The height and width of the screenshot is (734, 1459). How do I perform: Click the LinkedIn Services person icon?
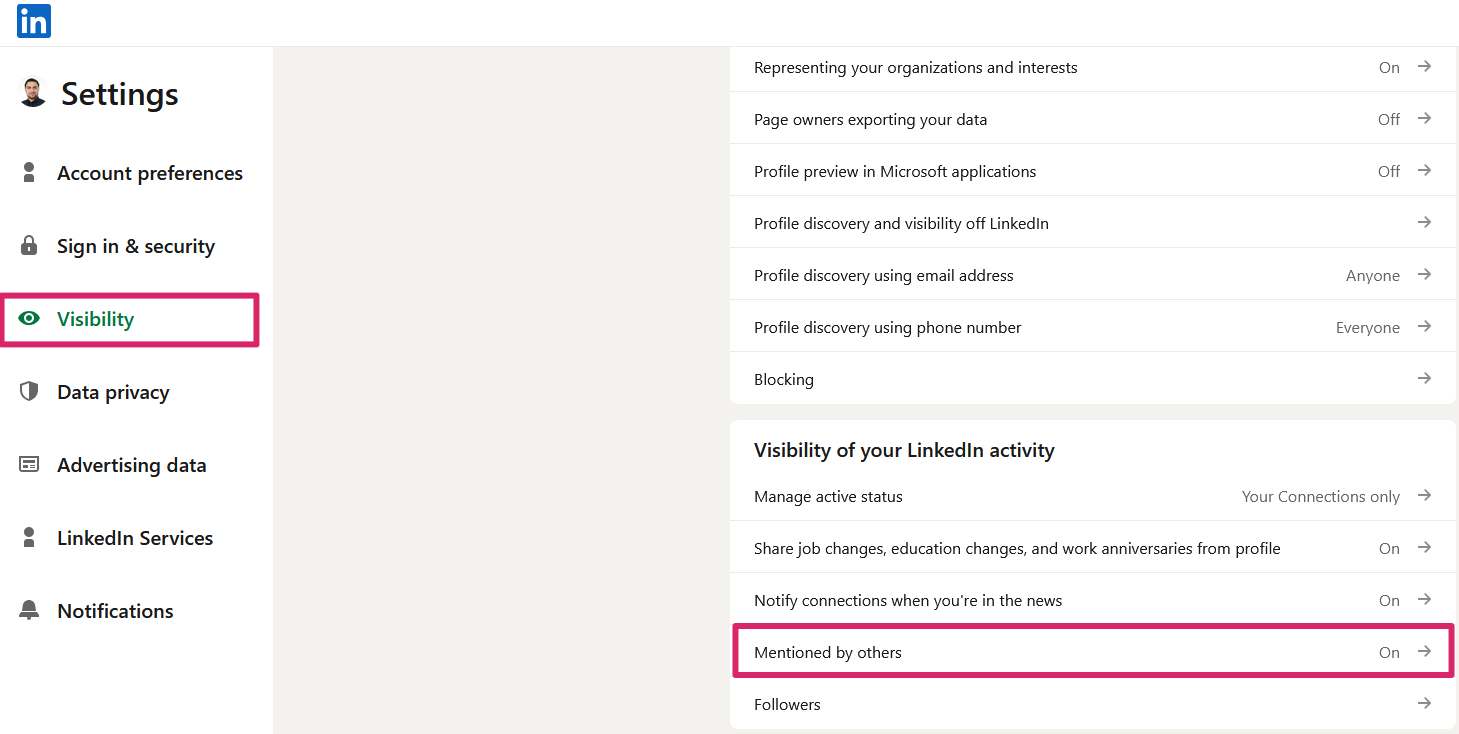29,537
